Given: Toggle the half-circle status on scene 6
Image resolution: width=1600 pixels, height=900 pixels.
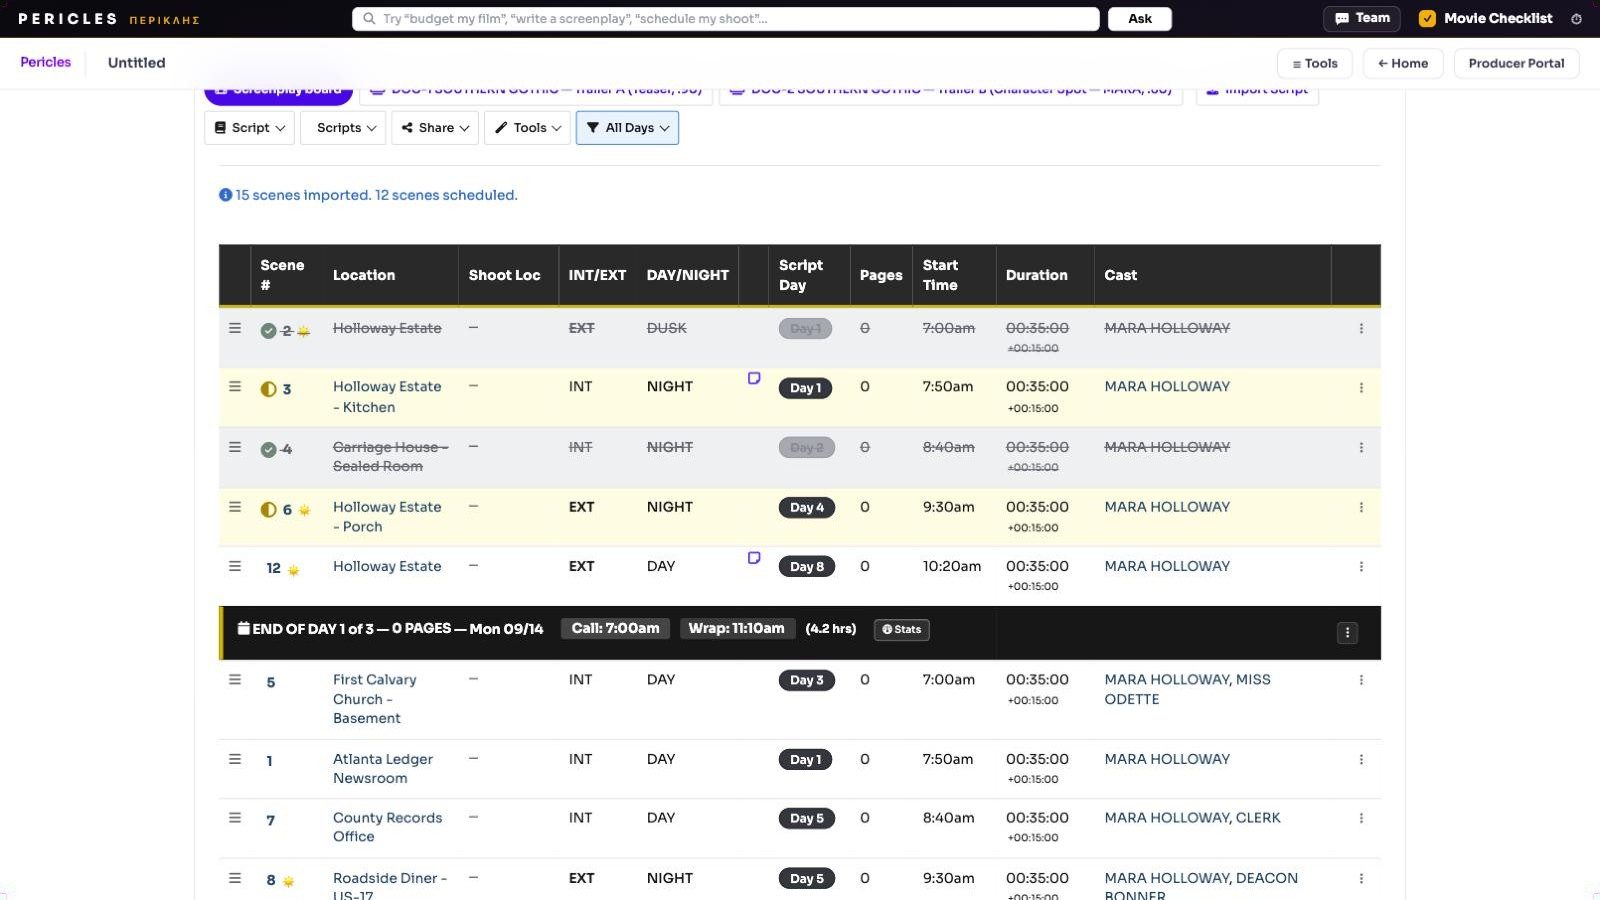Looking at the screenshot, I should point(268,510).
